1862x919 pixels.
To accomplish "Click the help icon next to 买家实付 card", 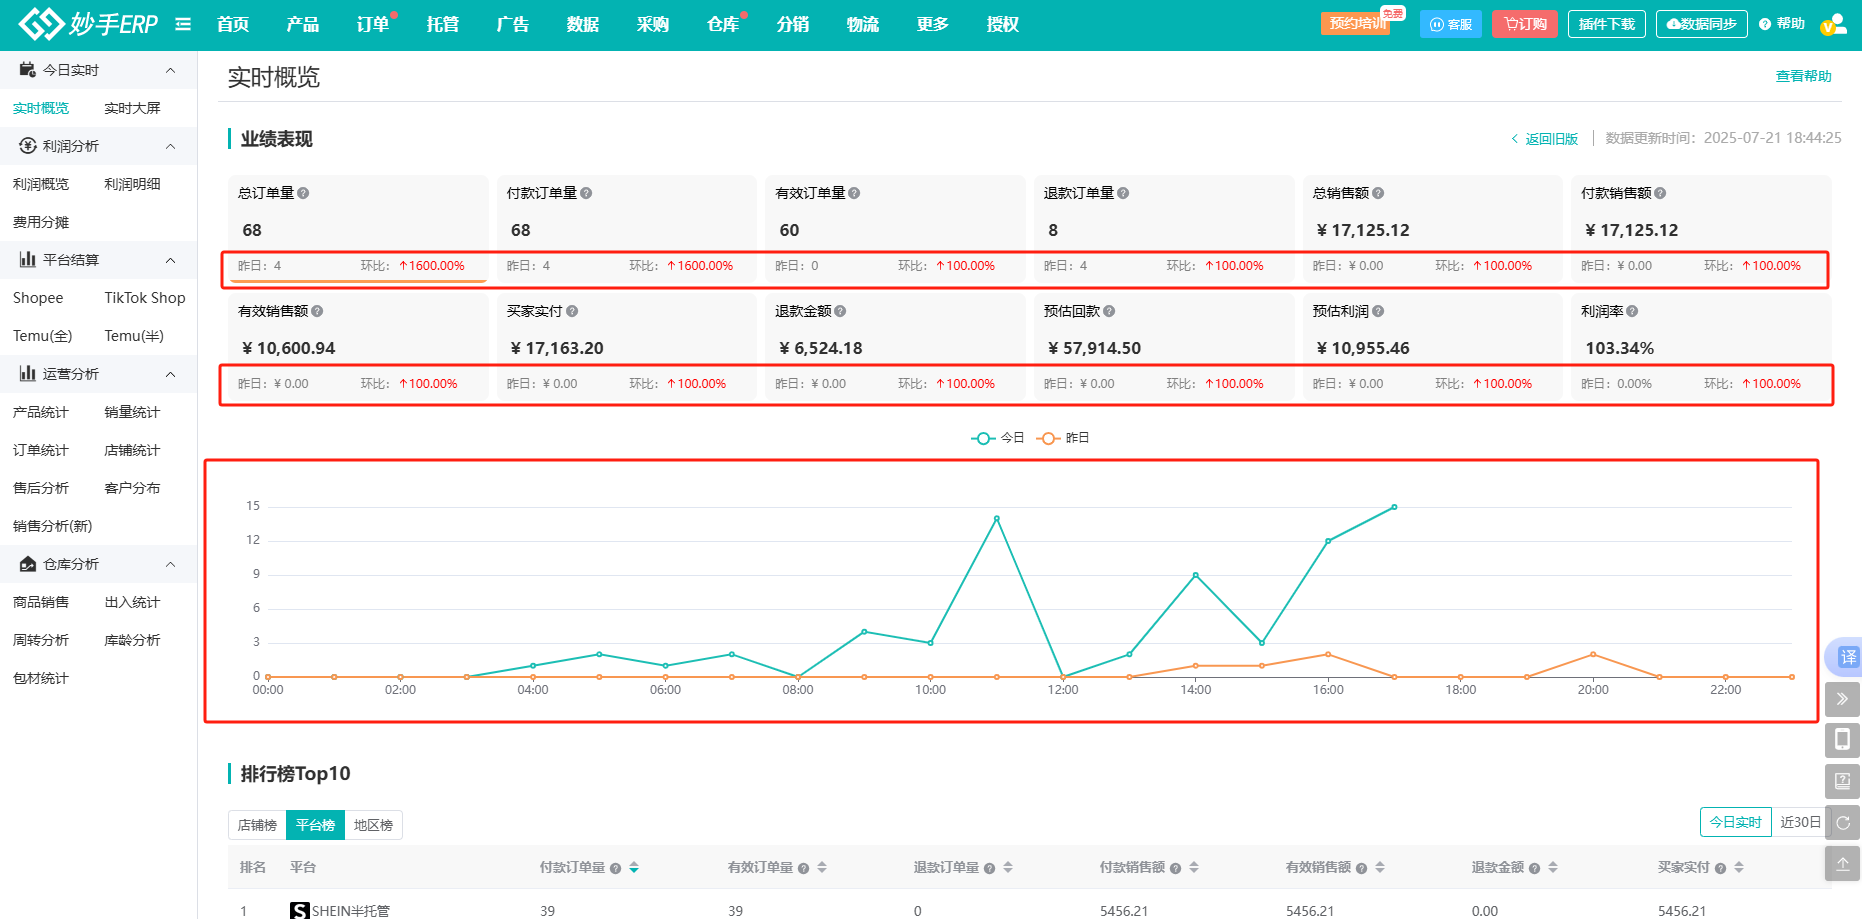I will tap(572, 311).
